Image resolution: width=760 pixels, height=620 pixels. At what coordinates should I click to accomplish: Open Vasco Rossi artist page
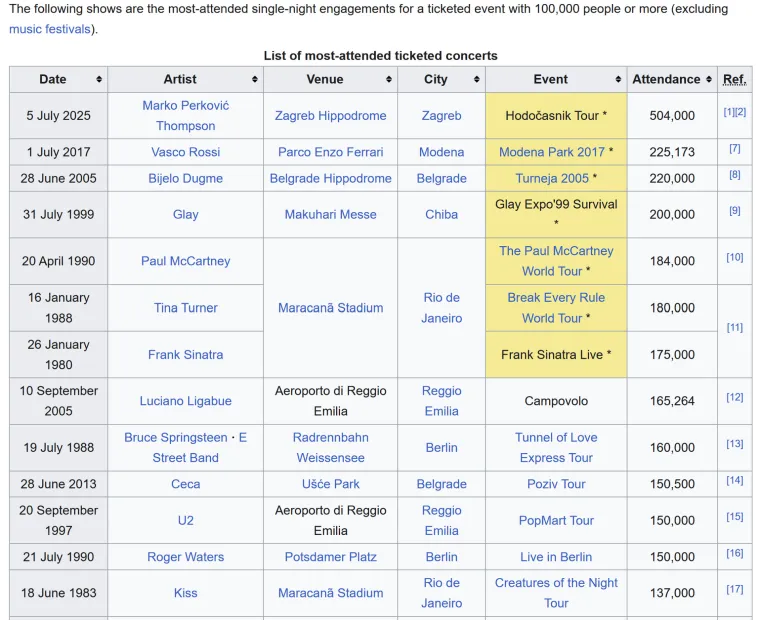[x=186, y=152]
